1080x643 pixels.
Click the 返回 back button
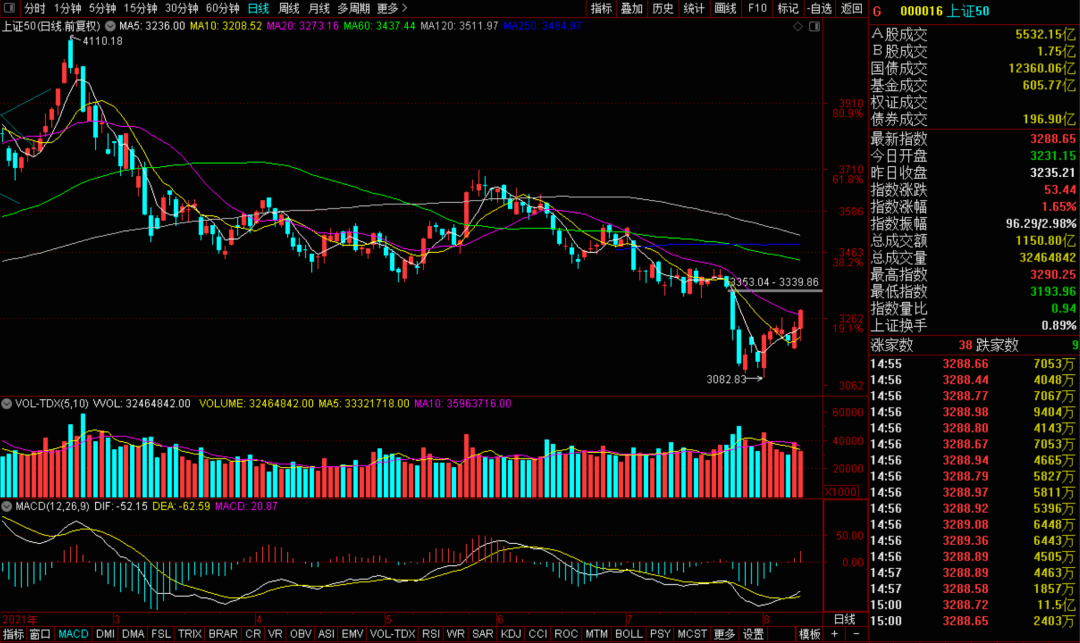pyautogui.click(x=851, y=8)
